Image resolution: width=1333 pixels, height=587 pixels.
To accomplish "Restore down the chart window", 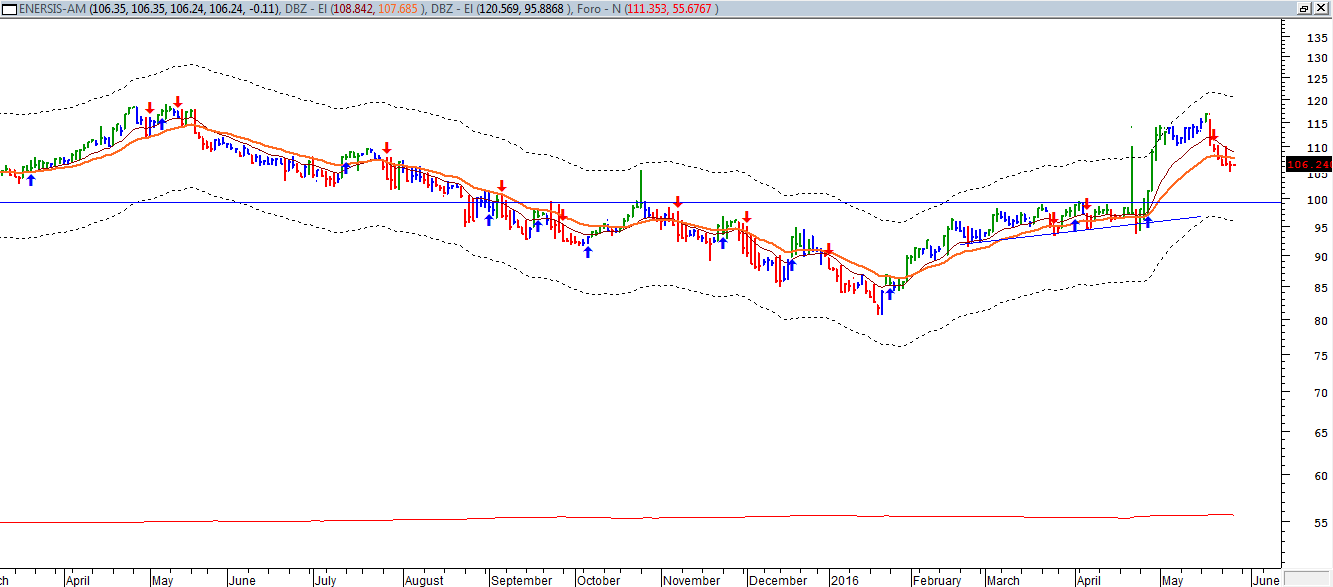I will click(x=1305, y=8).
